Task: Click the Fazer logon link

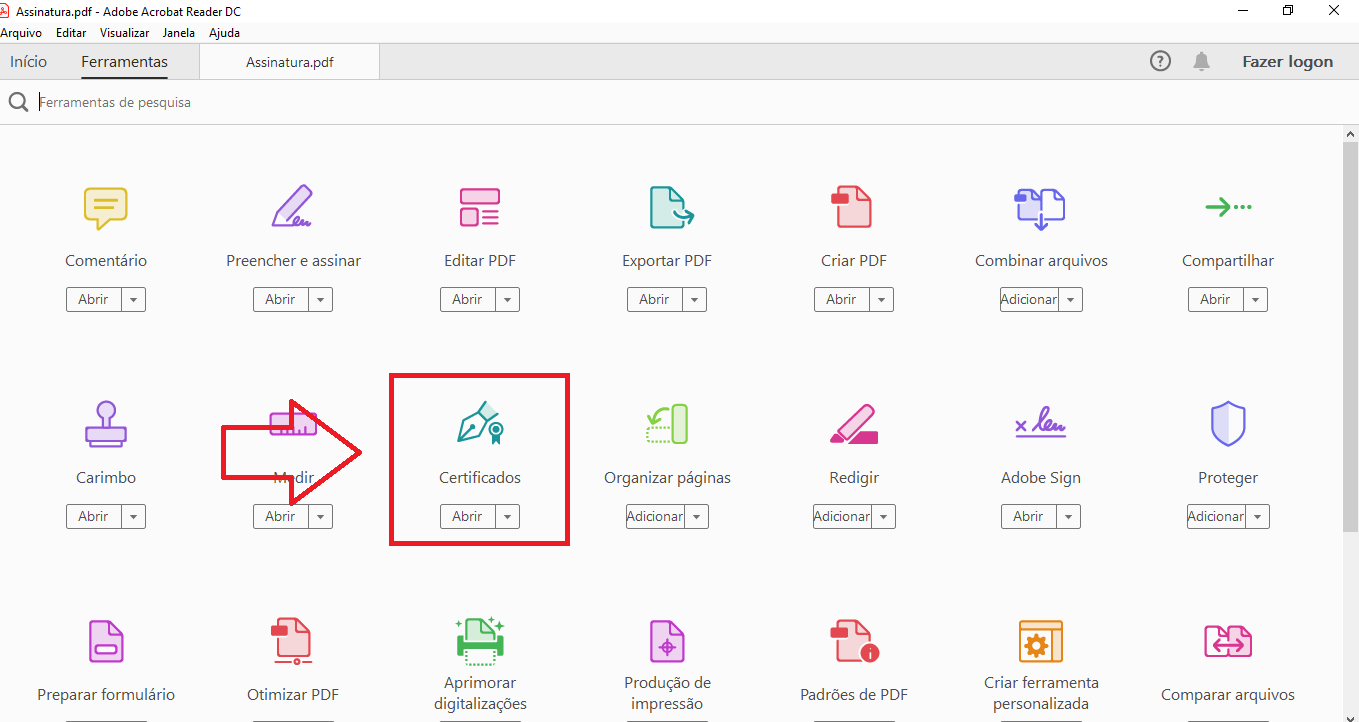Action: coord(1287,62)
